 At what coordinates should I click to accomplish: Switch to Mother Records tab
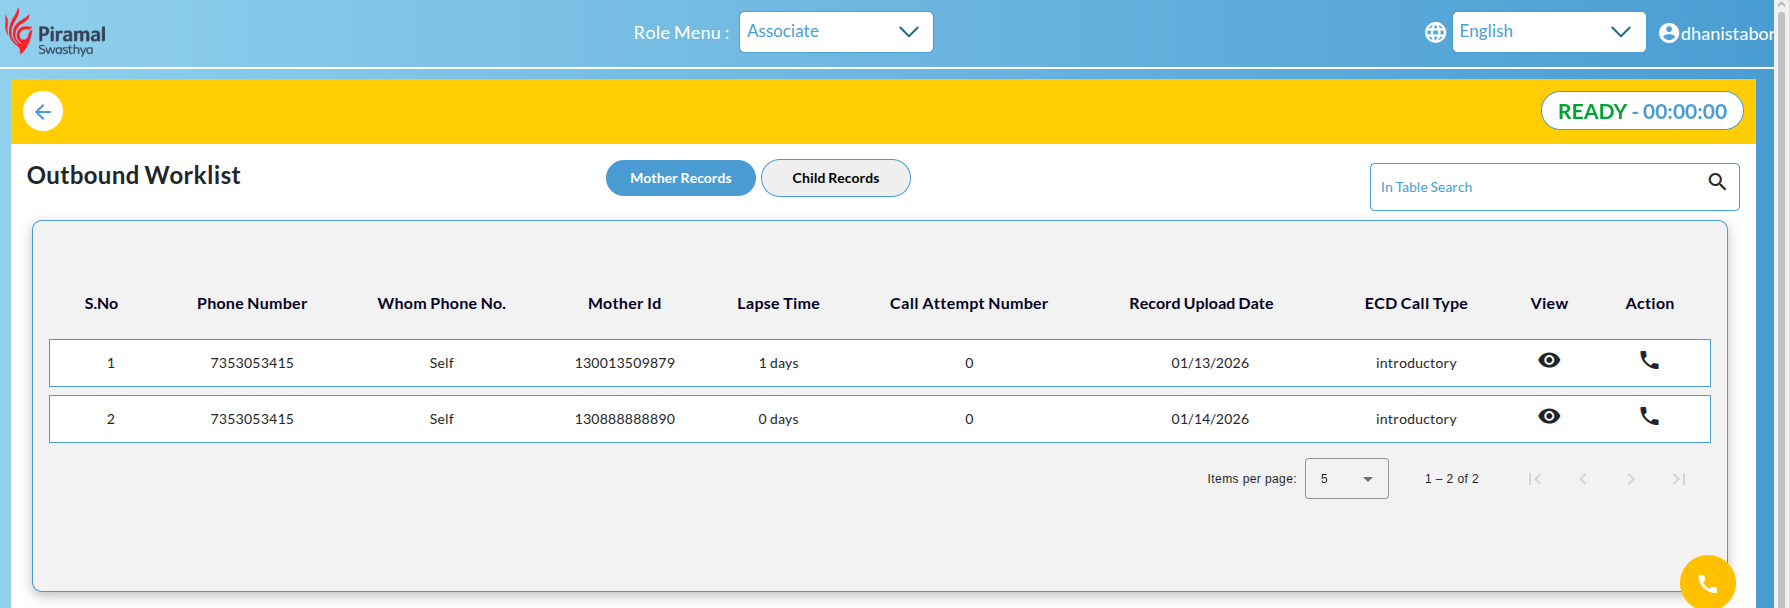pos(680,178)
